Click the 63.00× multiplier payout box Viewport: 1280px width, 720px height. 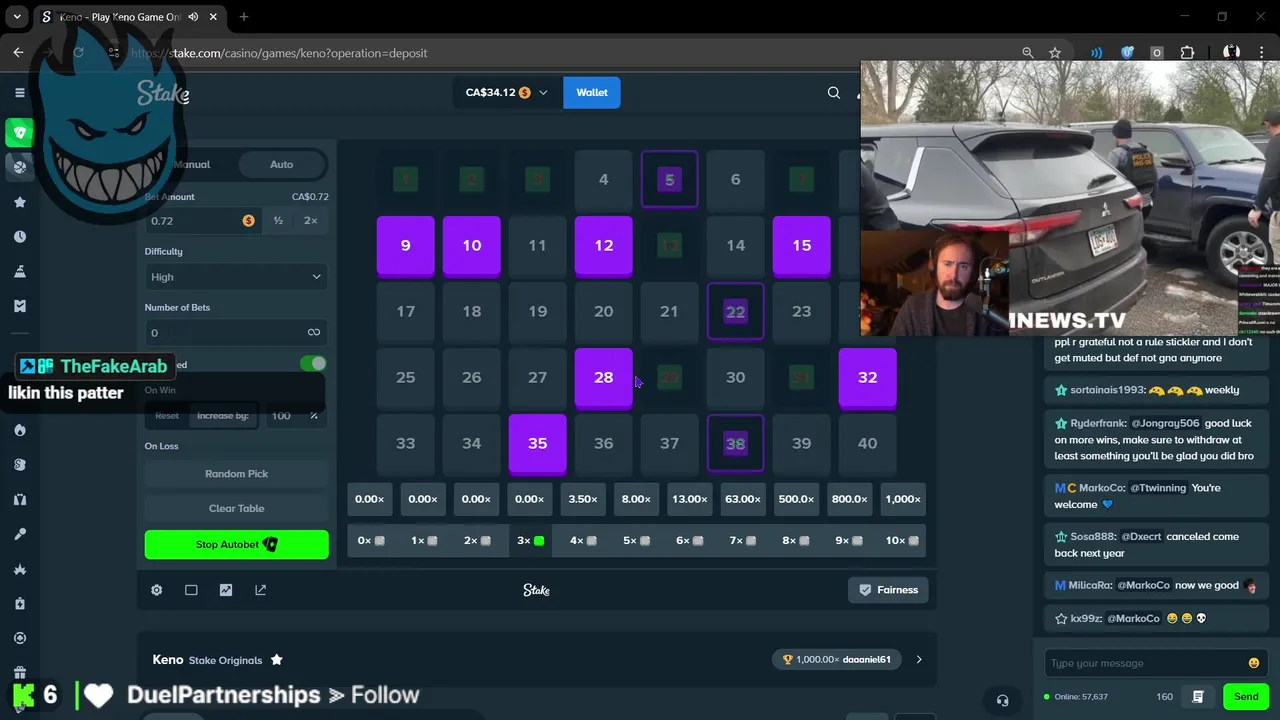743,499
